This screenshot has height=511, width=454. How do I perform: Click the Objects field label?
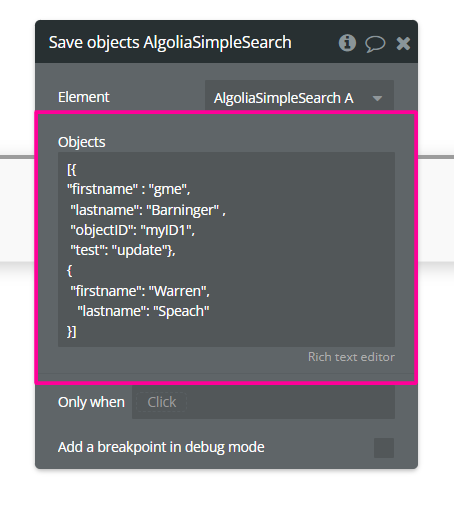click(x=82, y=142)
